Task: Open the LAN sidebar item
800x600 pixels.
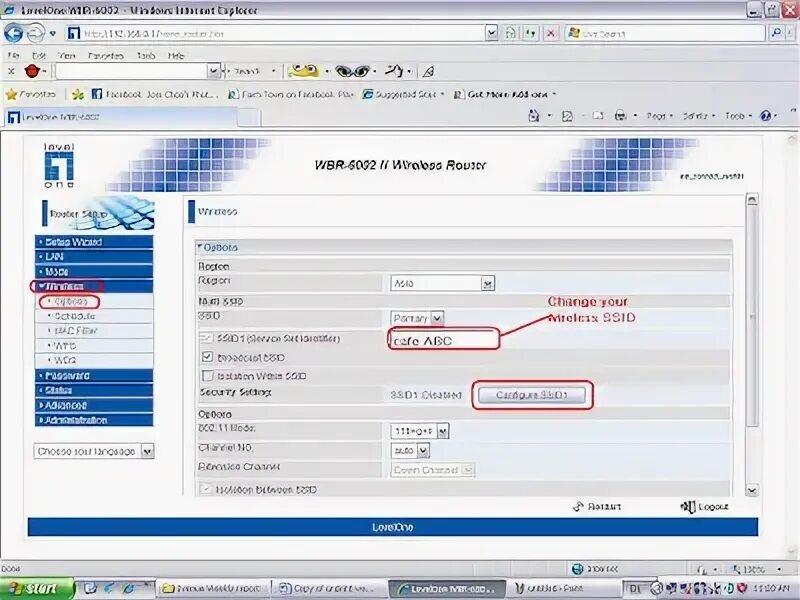Action: (94, 257)
